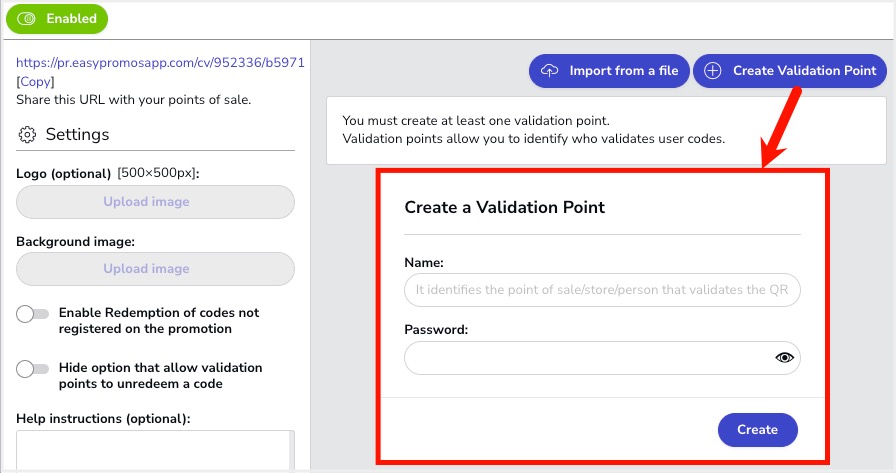
Task: Focus the validation point Name field
Action: [x=602, y=290]
